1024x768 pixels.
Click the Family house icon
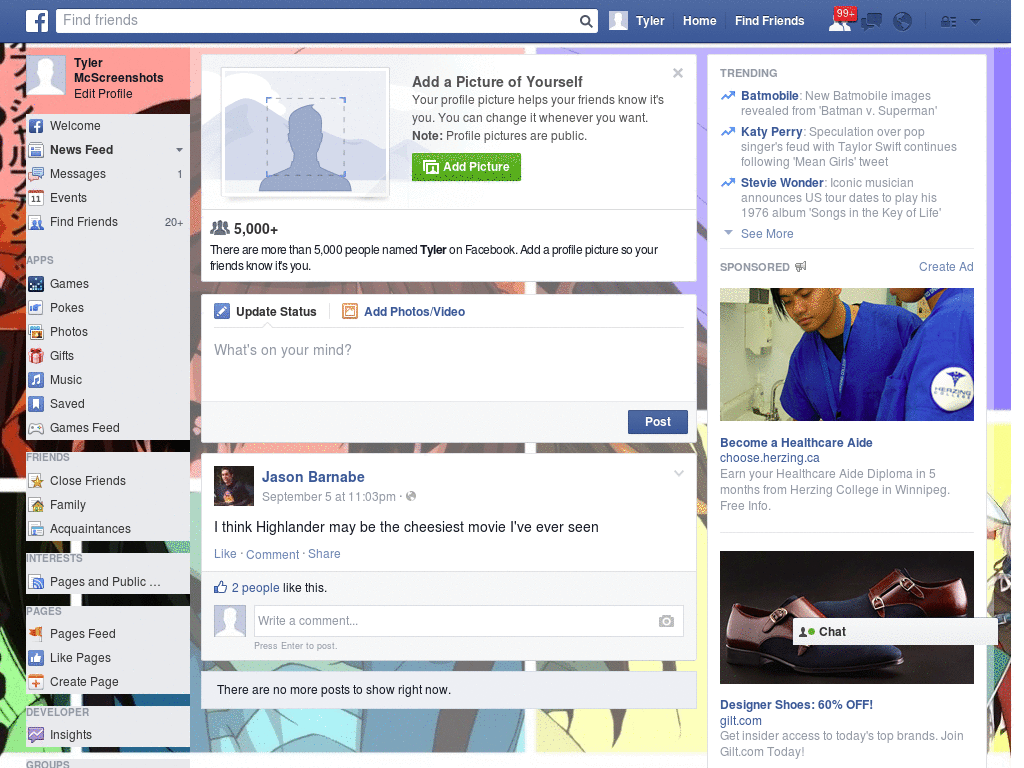click(37, 505)
